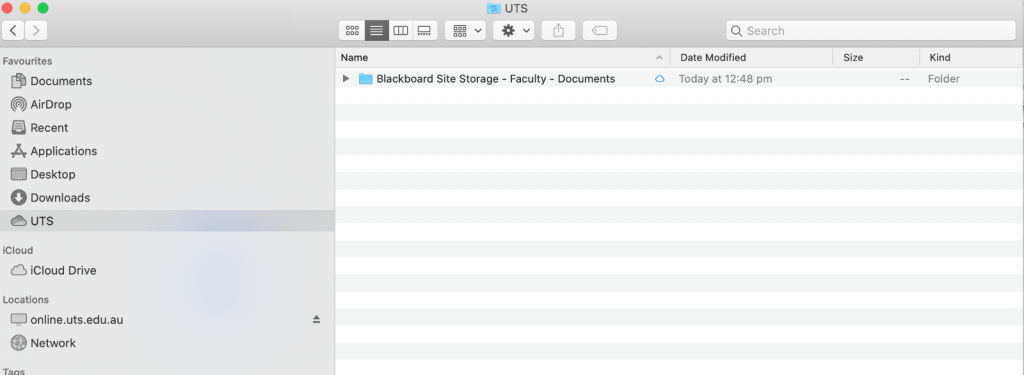This screenshot has height=375, width=1024.
Task: Click the Name column sort arrow
Action: [659, 57]
